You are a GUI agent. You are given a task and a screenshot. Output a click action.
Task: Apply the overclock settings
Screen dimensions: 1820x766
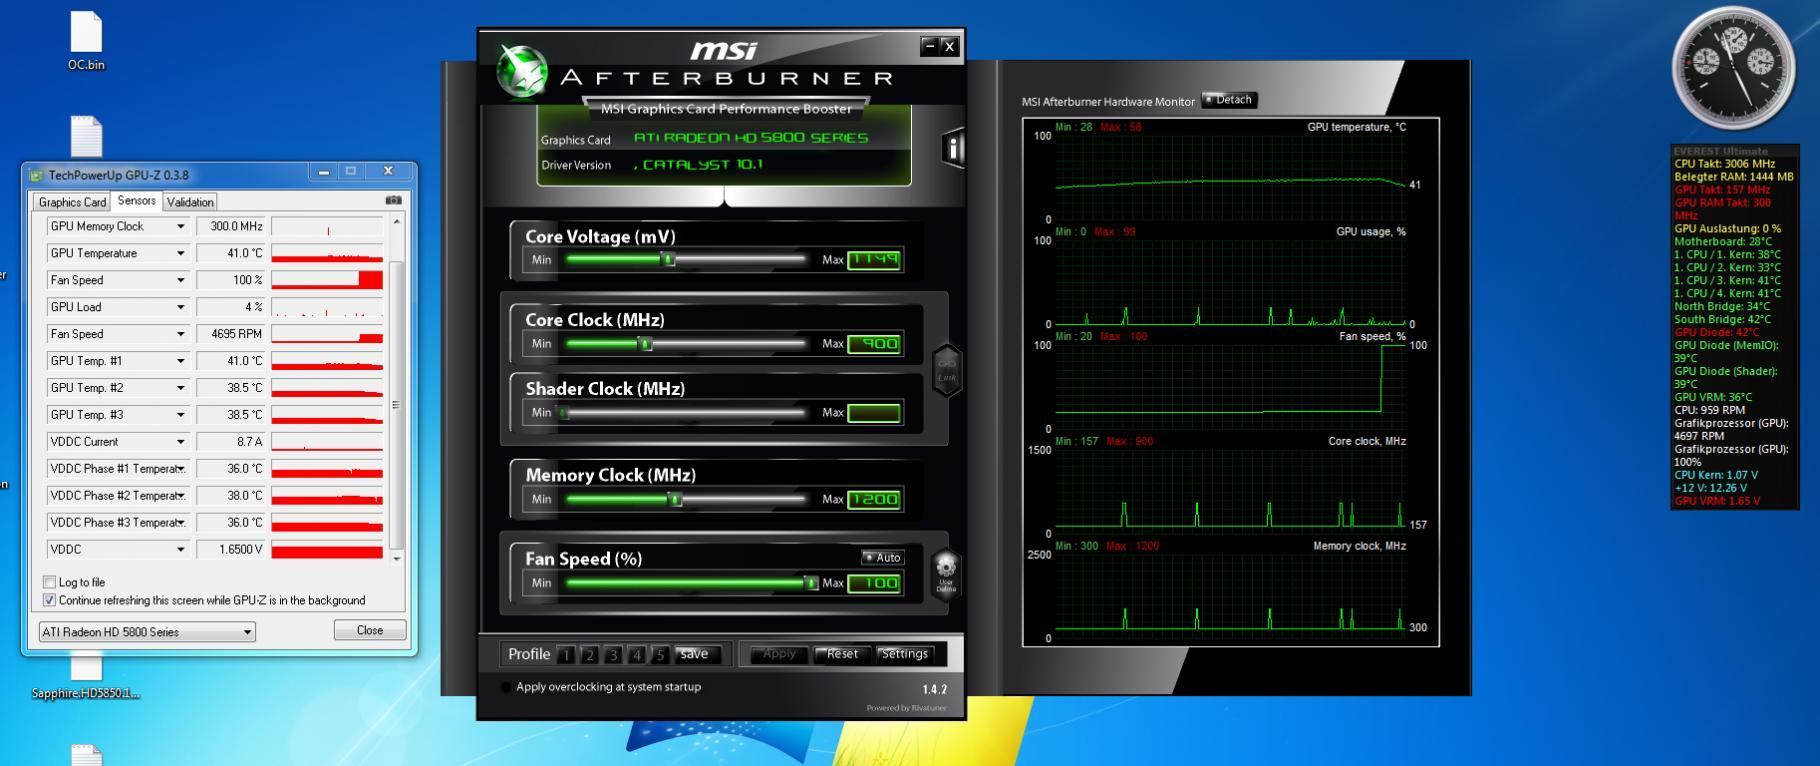tap(778, 654)
